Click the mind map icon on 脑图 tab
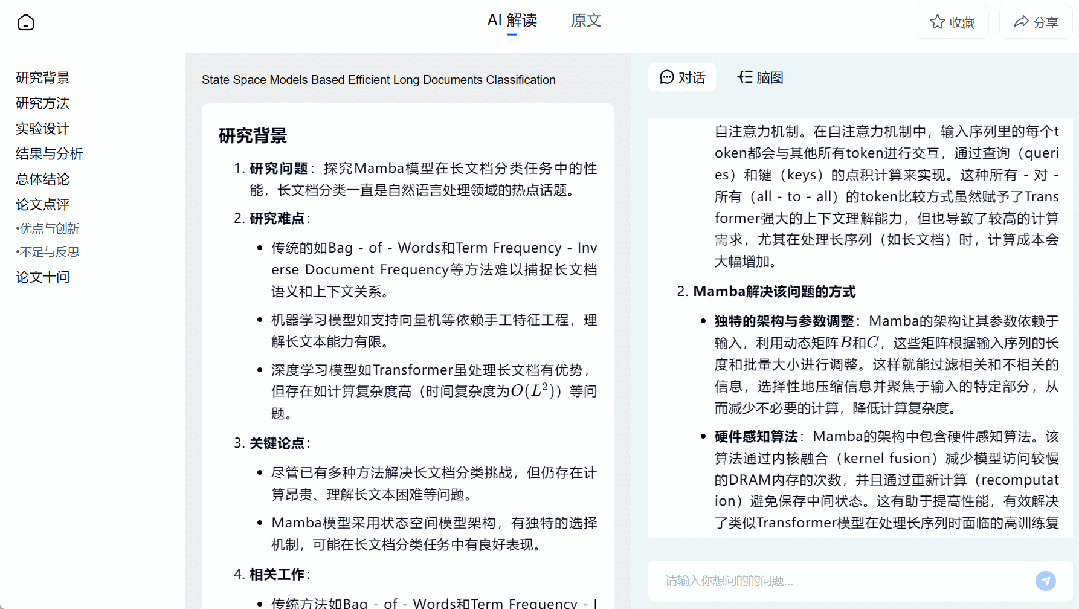This screenshot has height=609, width=1079. tap(745, 76)
